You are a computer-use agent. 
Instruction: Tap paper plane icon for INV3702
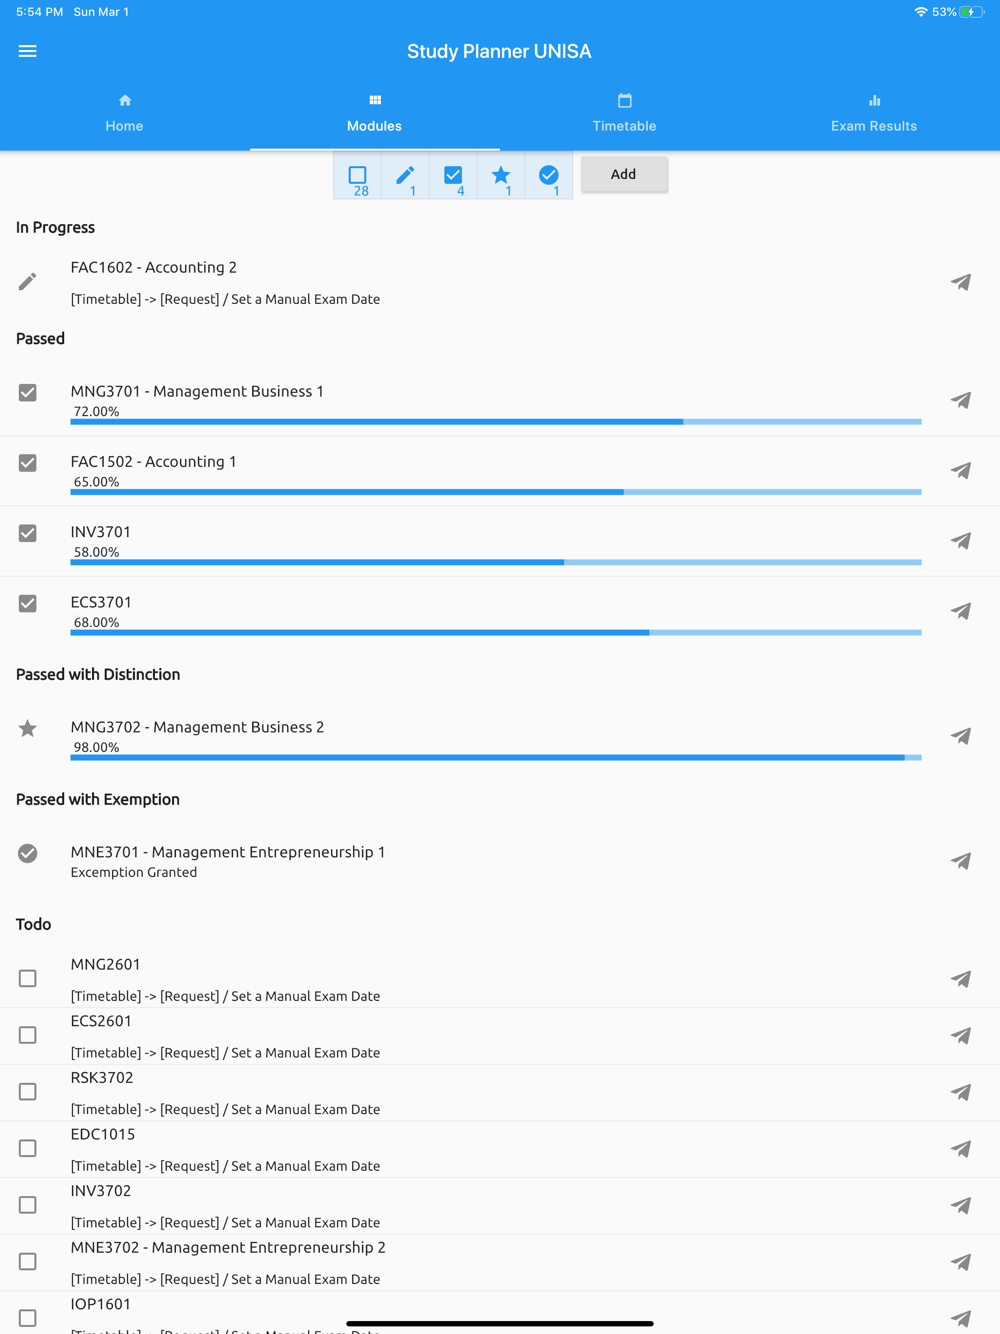(961, 1206)
